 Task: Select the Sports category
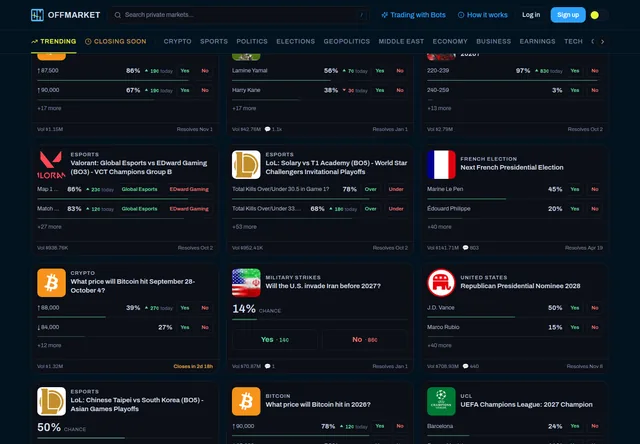(214, 42)
